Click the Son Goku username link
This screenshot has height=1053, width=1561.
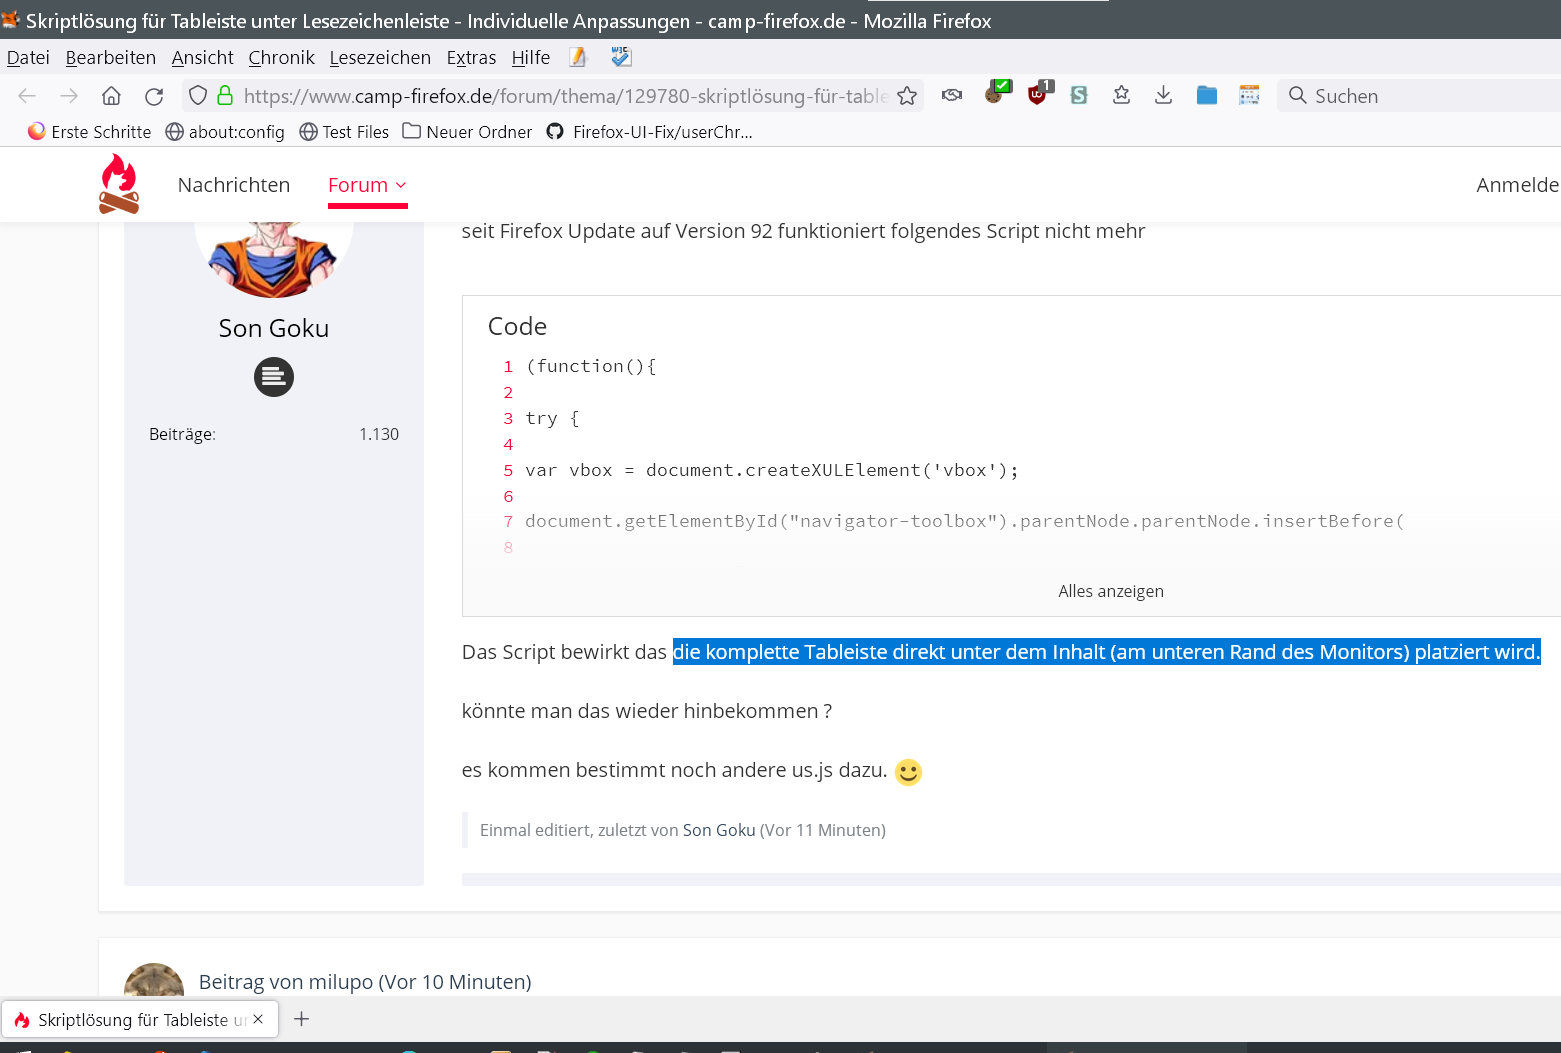click(x=273, y=328)
